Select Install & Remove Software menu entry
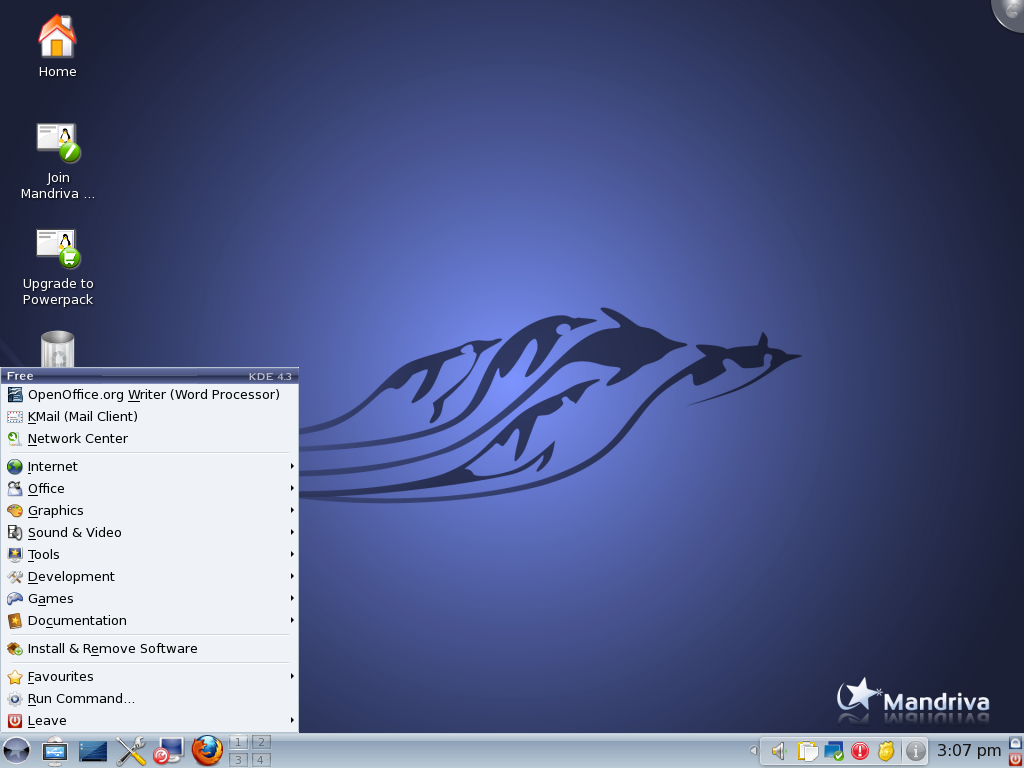 tap(112, 649)
